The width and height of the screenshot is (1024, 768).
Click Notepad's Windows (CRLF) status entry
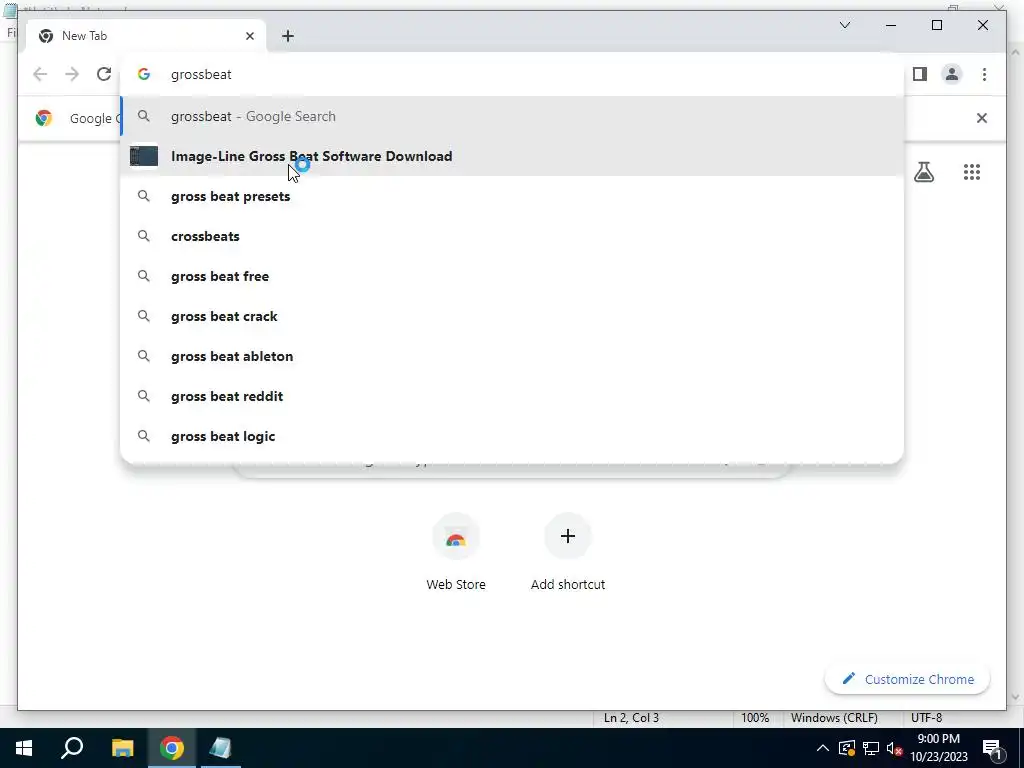[x=834, y=718]
